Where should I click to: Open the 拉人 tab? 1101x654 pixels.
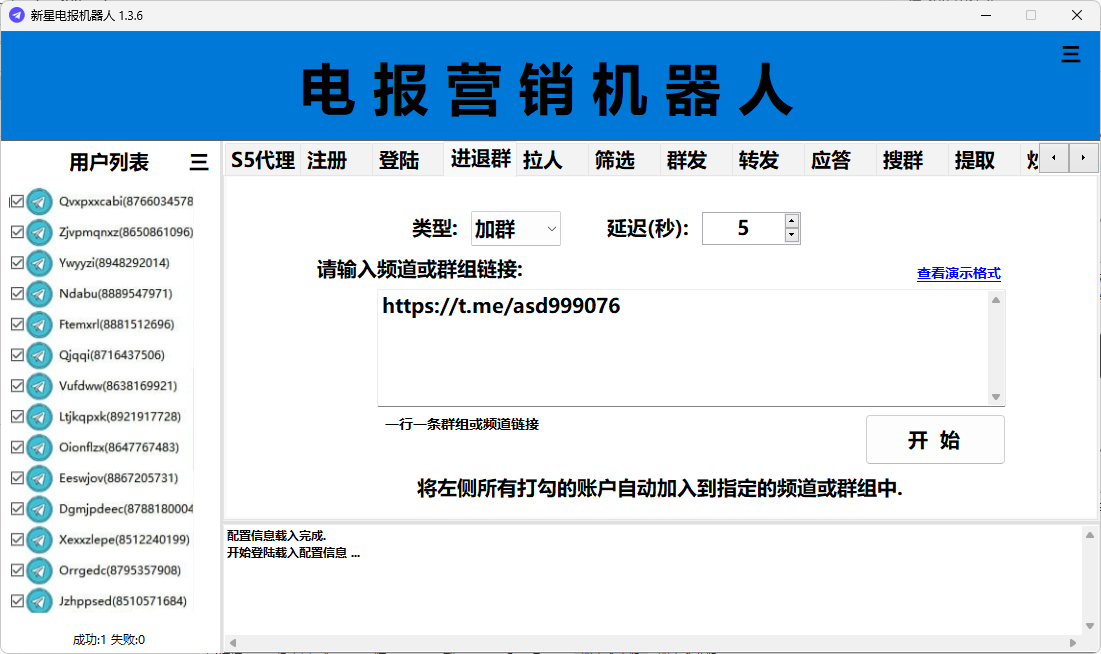[x=552, y=160]
